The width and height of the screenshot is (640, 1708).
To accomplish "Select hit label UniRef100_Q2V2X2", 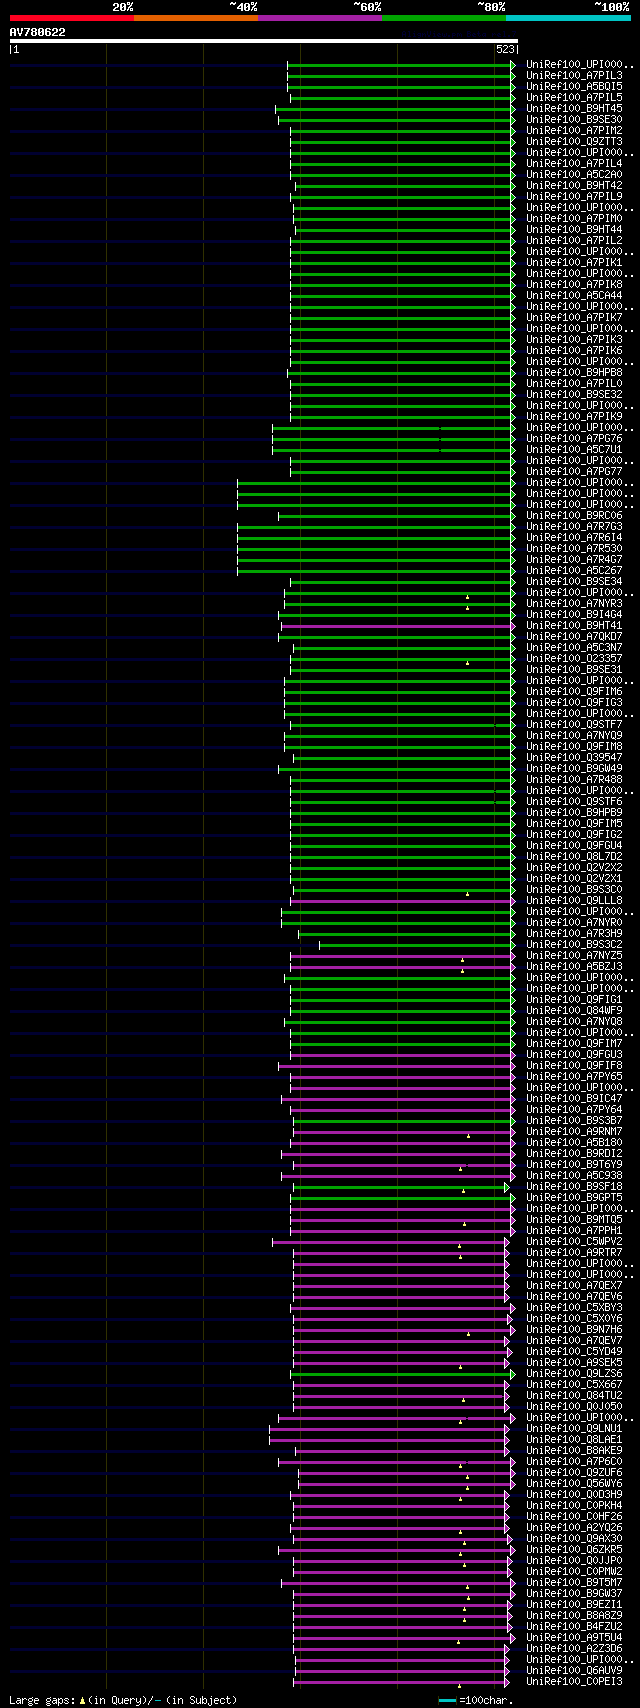I will tap(574, 867).
